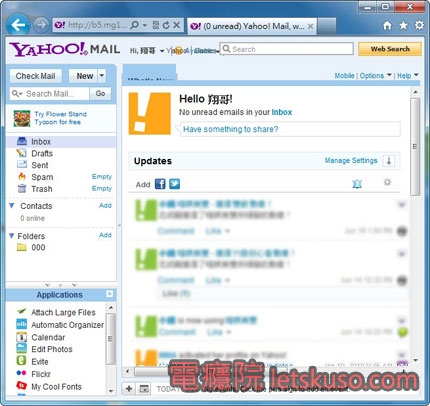Open the Flickr application
Image resolution: width=430 pixels, height=406 pixels.
[41, 374]
